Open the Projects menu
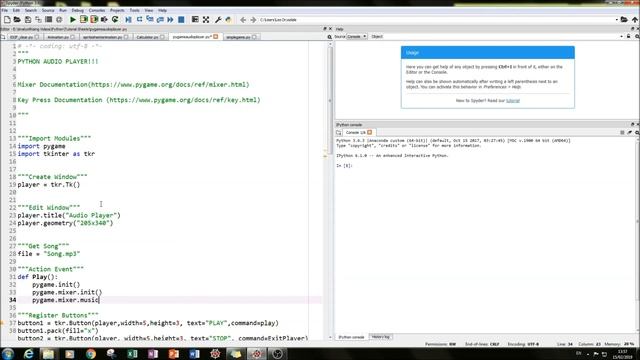 pos(117,10)
